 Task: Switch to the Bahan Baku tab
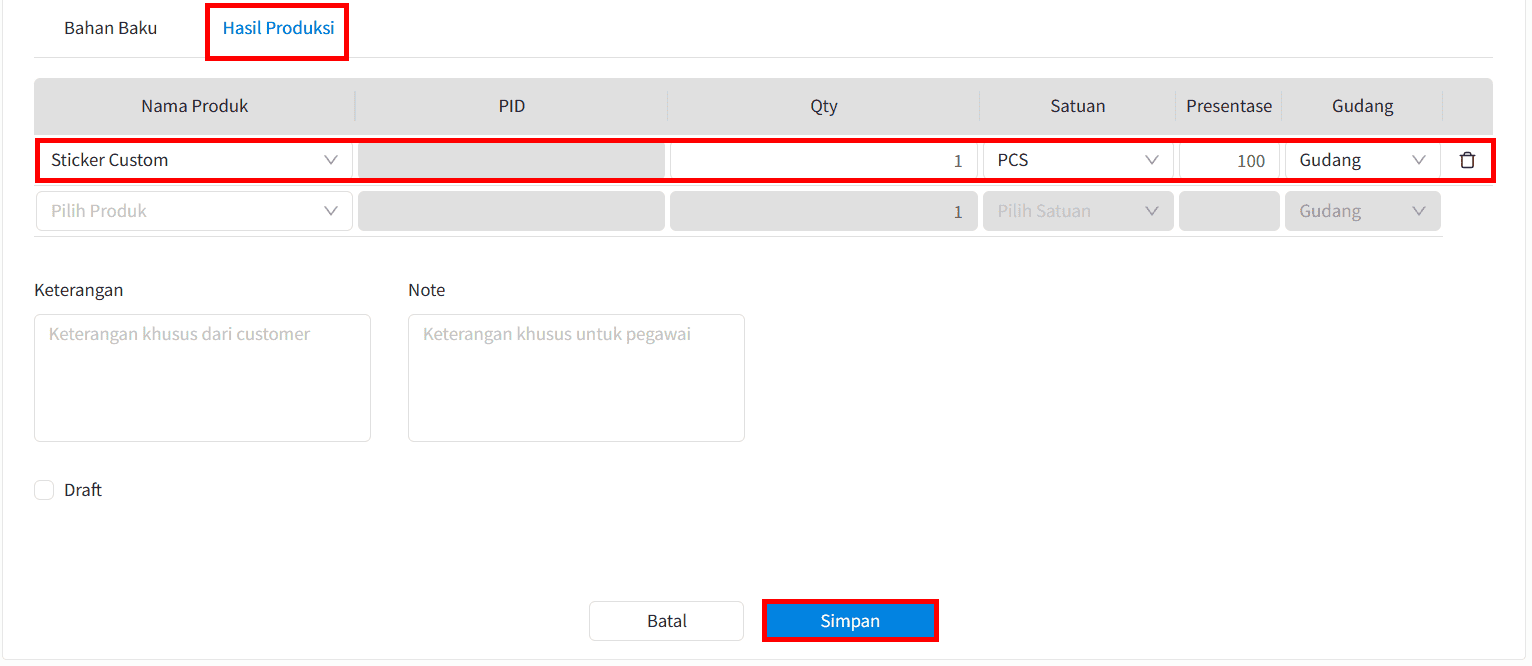(x=110, y=28)
